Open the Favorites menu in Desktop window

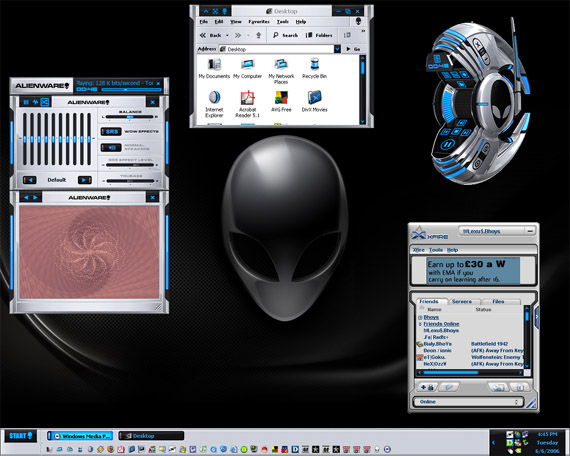pyautogui.click(x=259, y=21)
